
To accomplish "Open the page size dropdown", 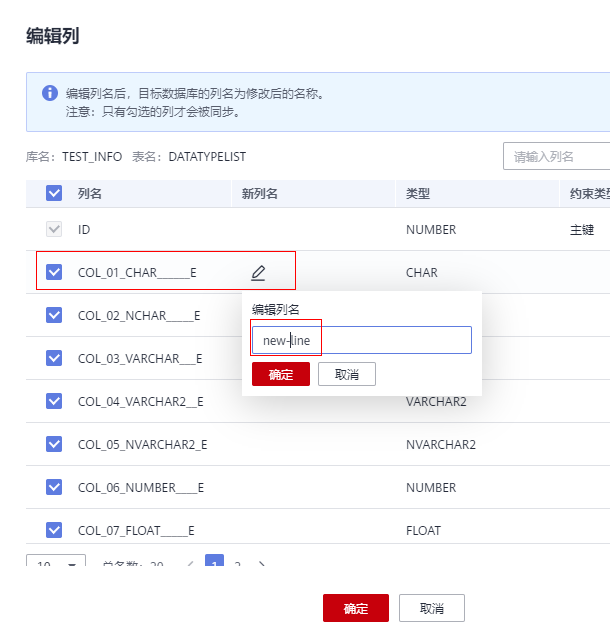I will (56, 565).
